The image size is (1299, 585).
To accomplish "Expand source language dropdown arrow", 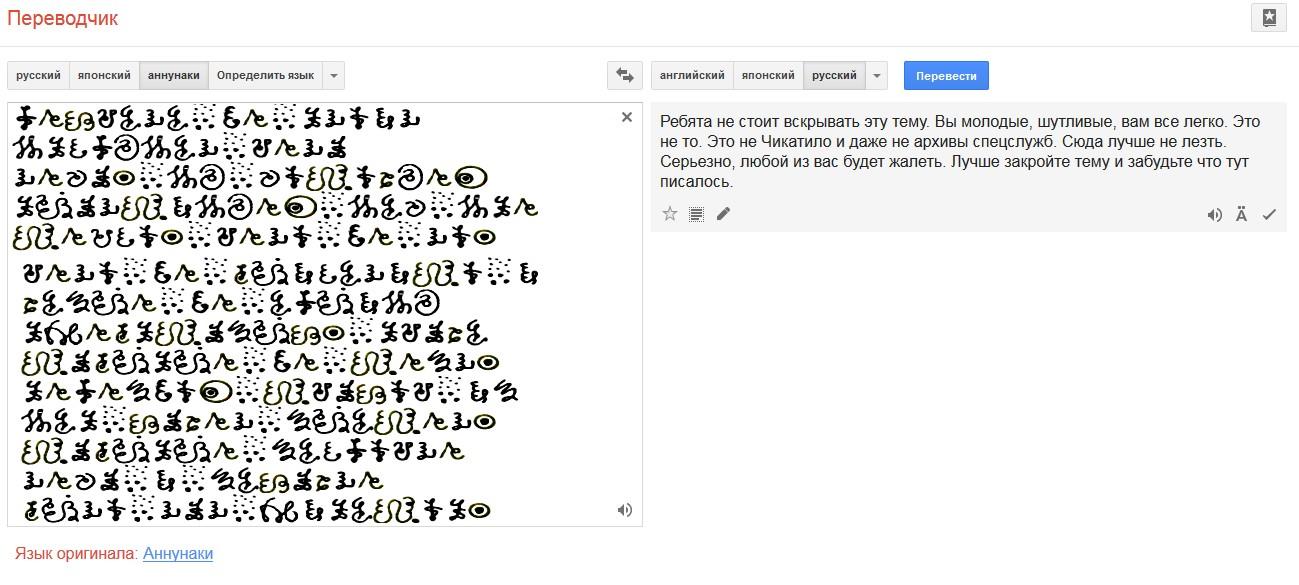I will 334,75.
